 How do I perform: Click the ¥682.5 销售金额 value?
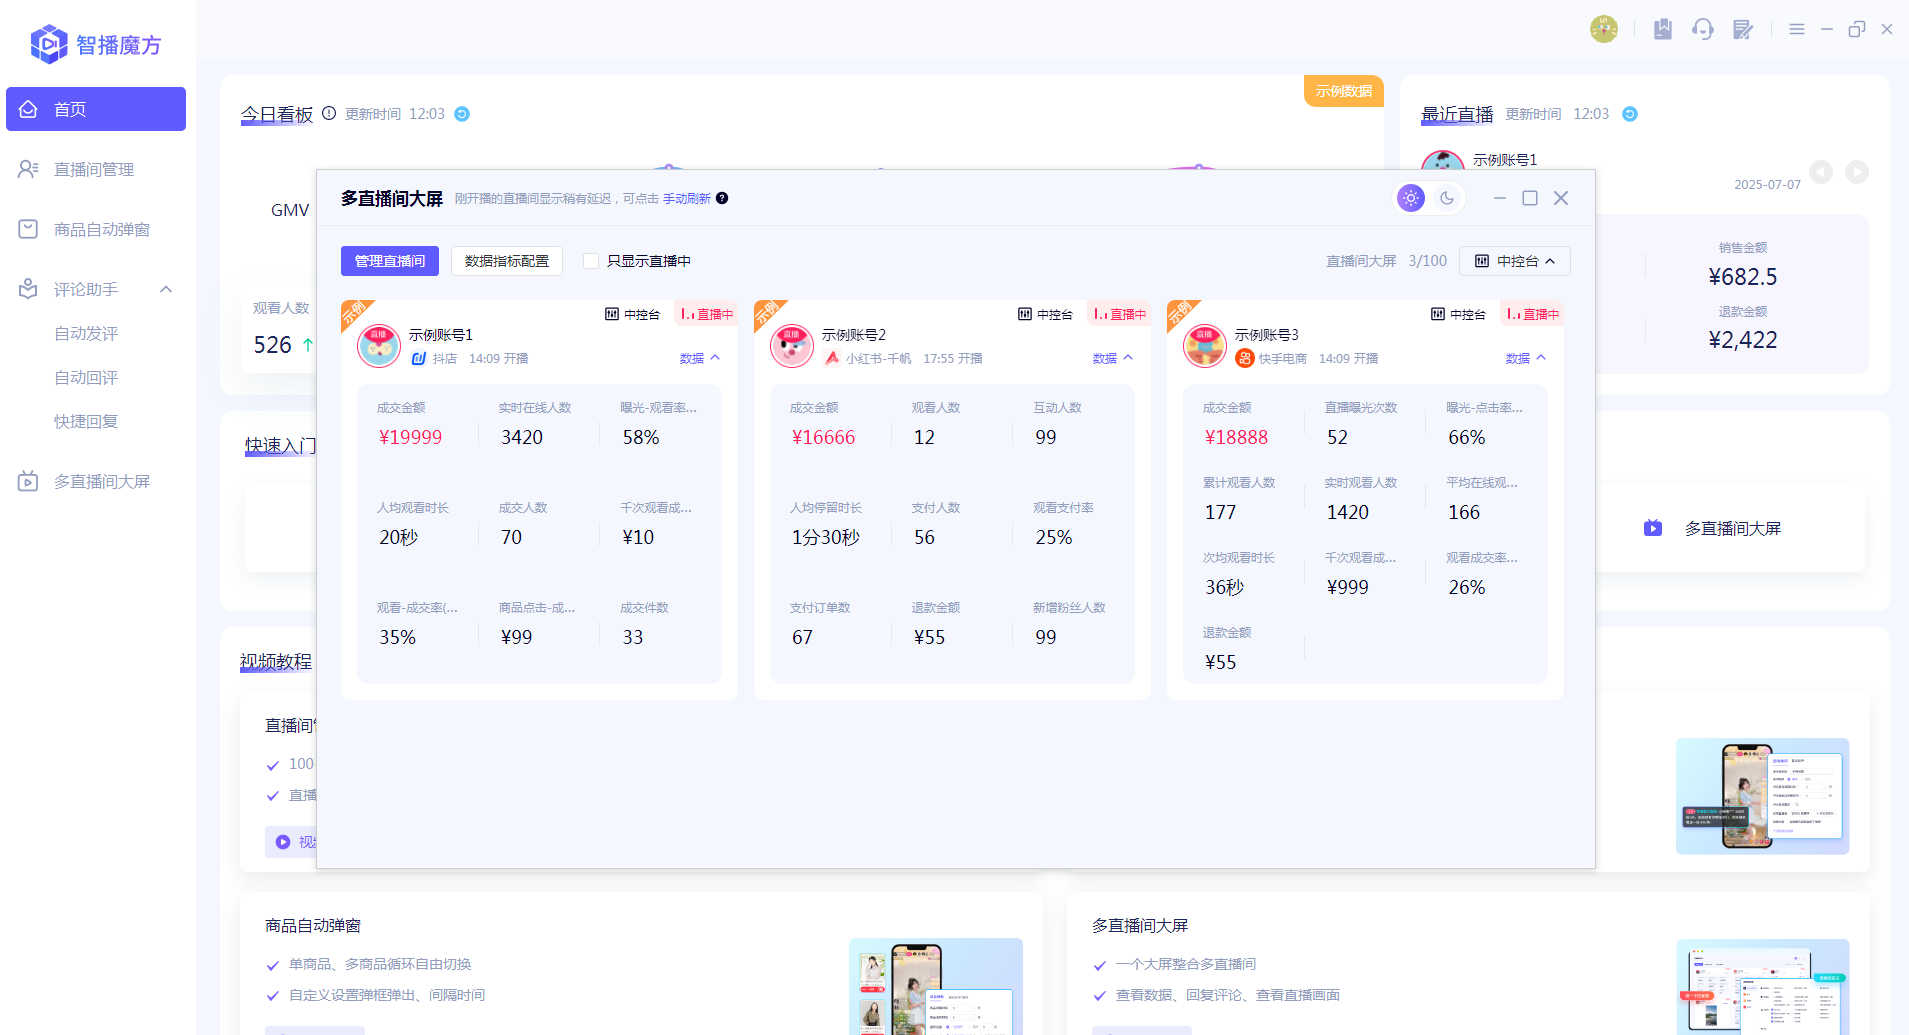(1743, 277)
